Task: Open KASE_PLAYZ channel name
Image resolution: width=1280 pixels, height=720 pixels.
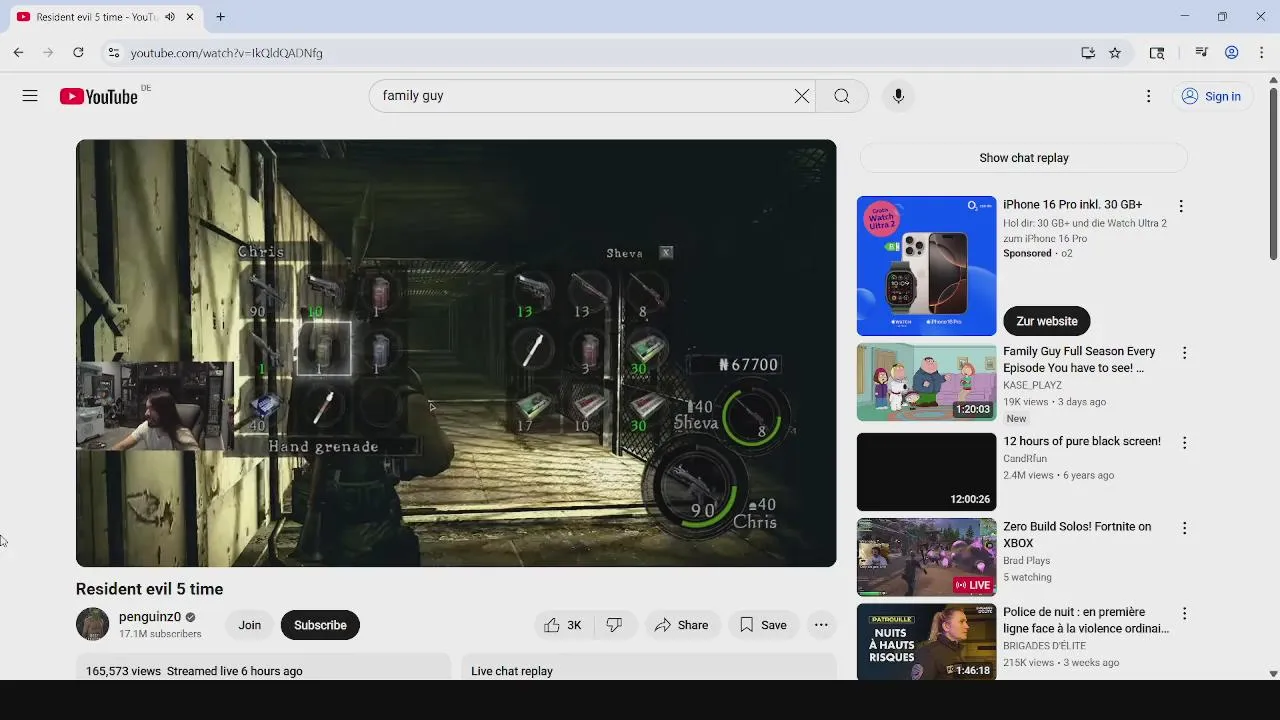Action: [x=1032, y=385]
